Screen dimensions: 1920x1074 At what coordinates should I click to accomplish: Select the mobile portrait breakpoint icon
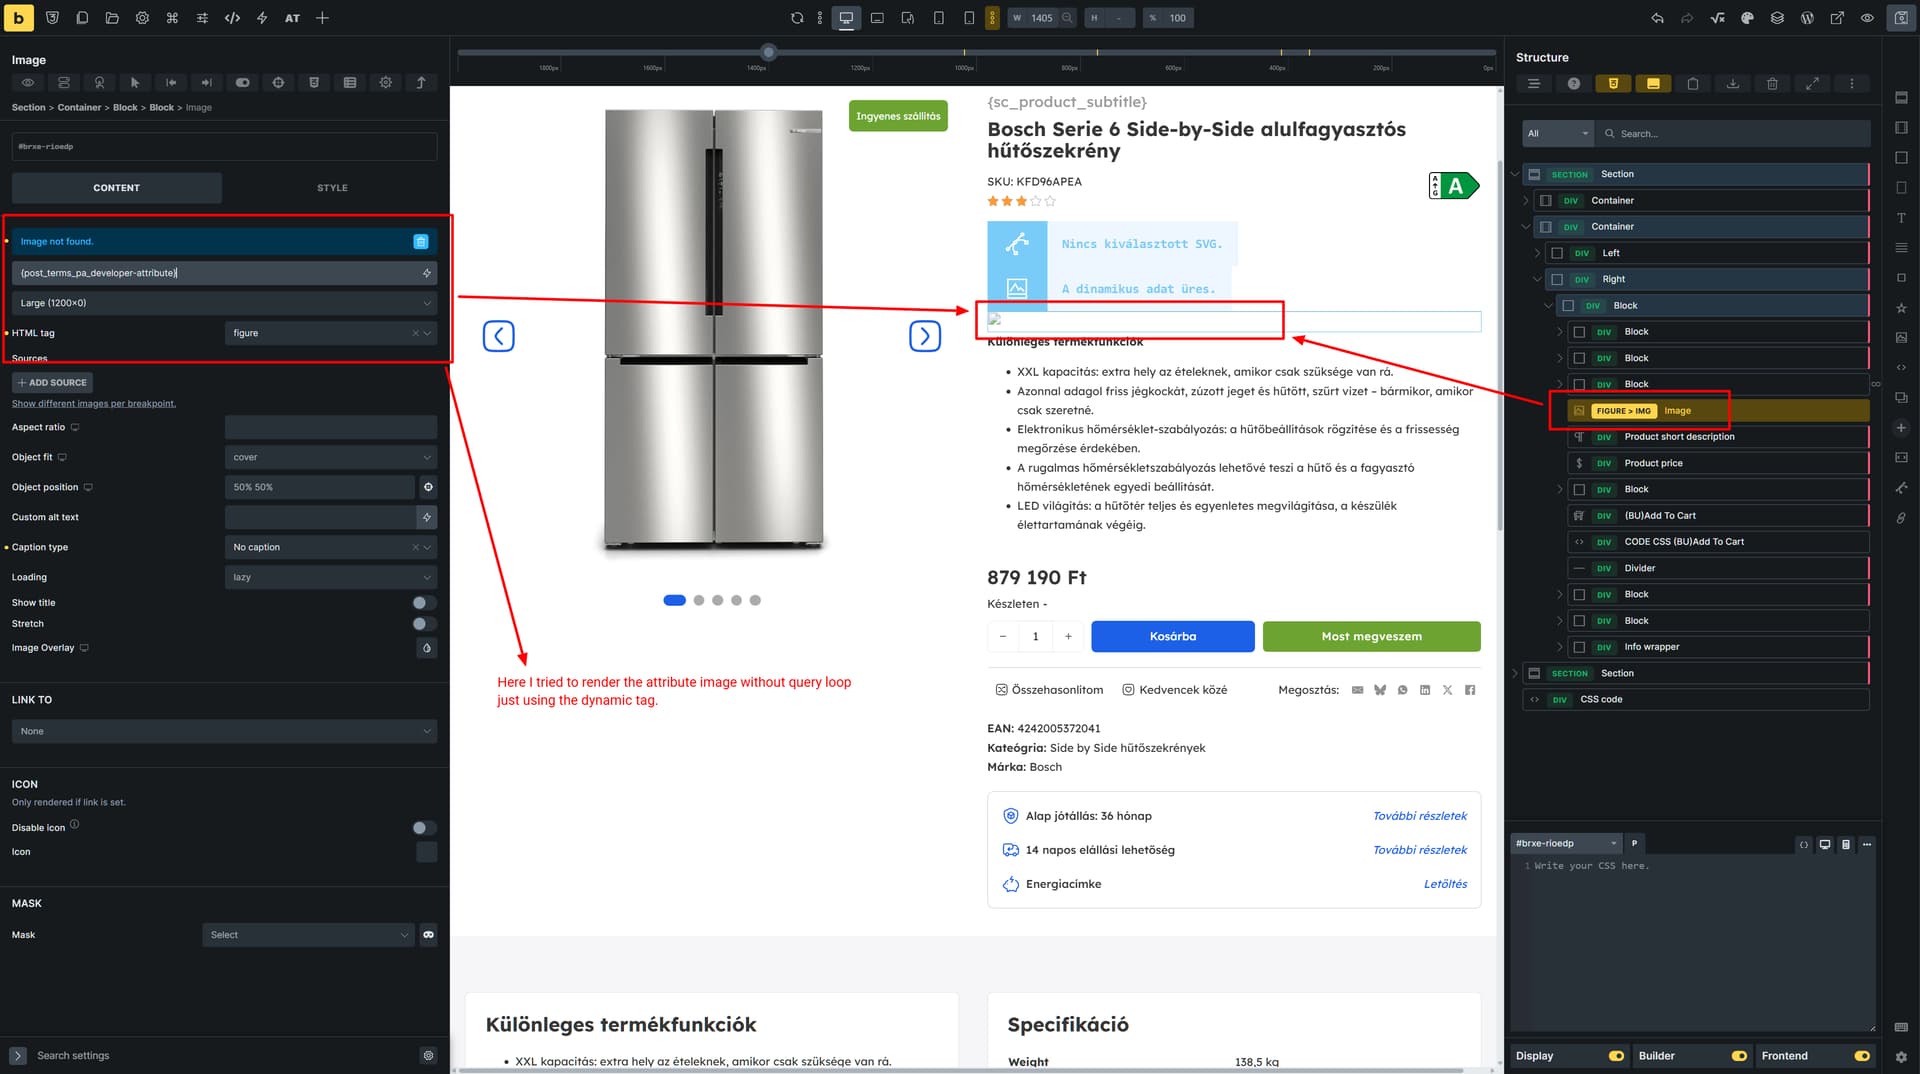(x=969, y=18)
